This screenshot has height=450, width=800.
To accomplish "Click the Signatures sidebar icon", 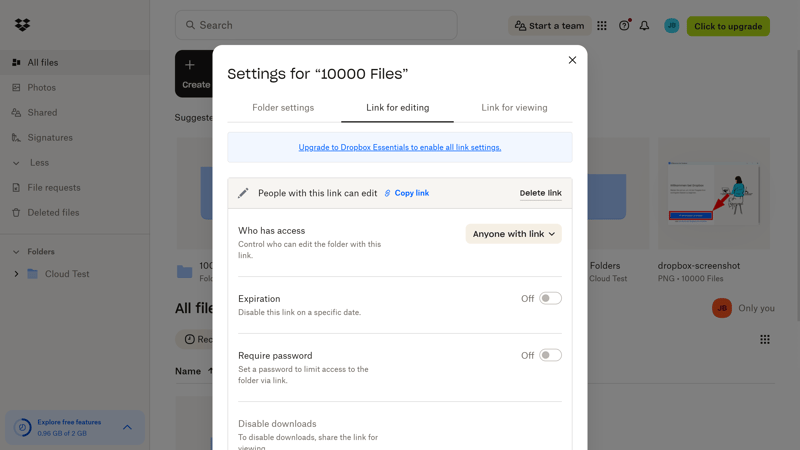I will coord(16,138).
